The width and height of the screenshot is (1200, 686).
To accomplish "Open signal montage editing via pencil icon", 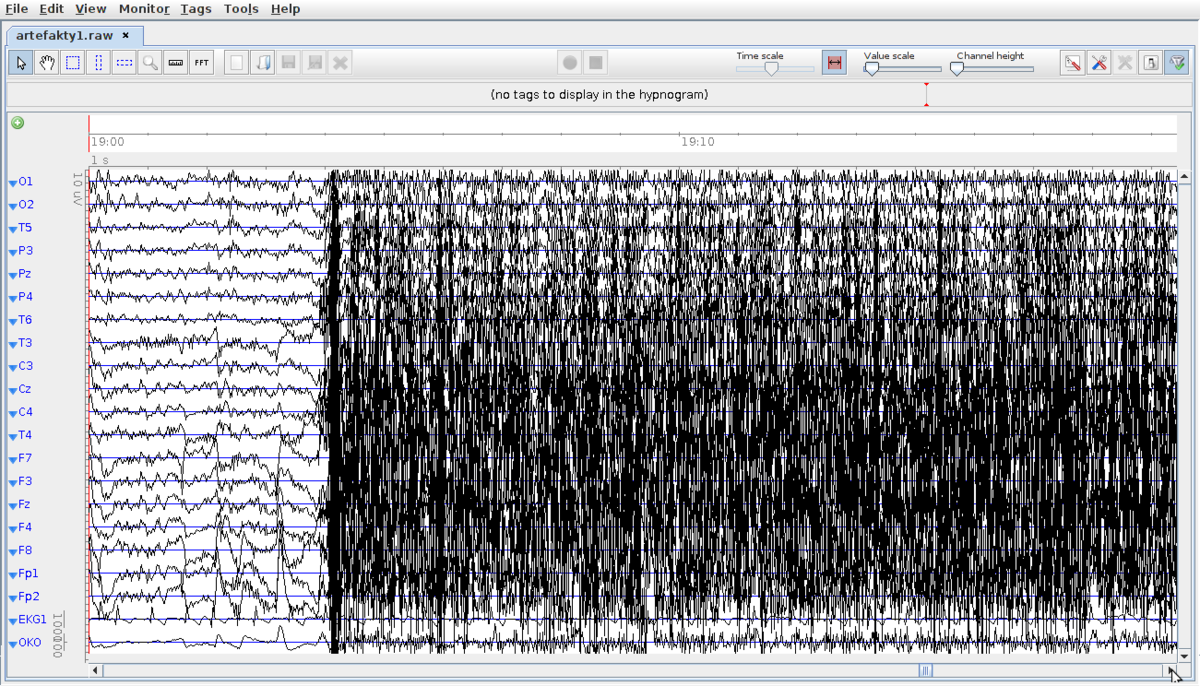I will 1071,62.
